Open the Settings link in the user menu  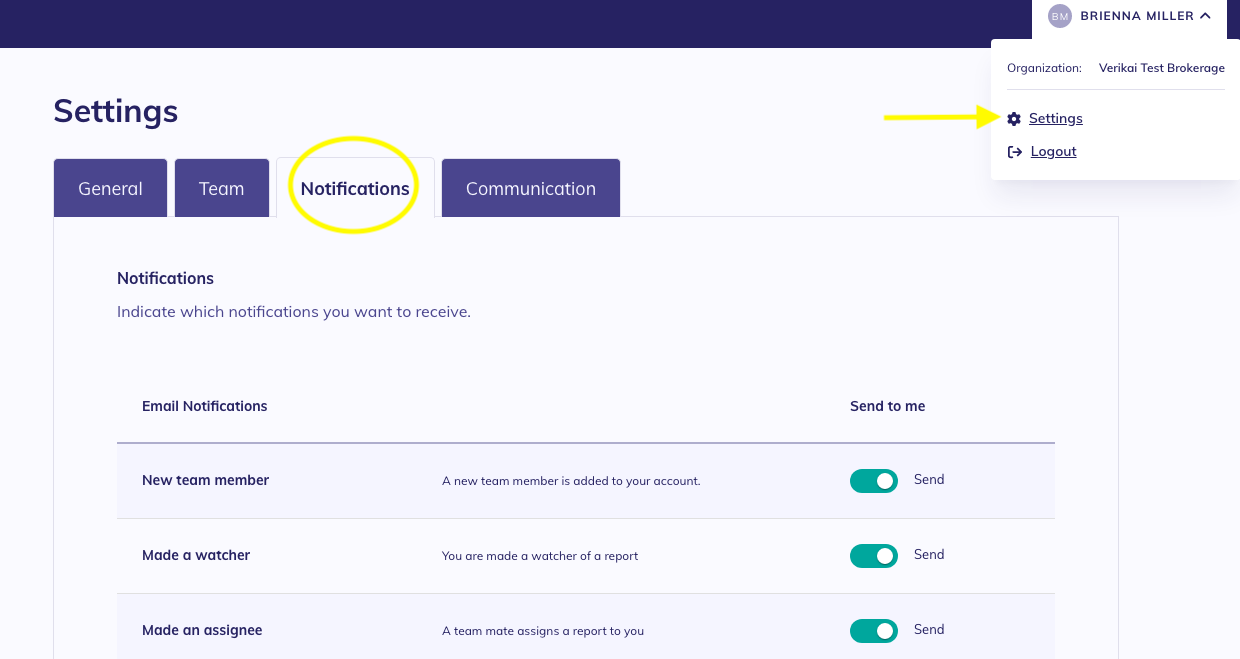click(1055, 119)
